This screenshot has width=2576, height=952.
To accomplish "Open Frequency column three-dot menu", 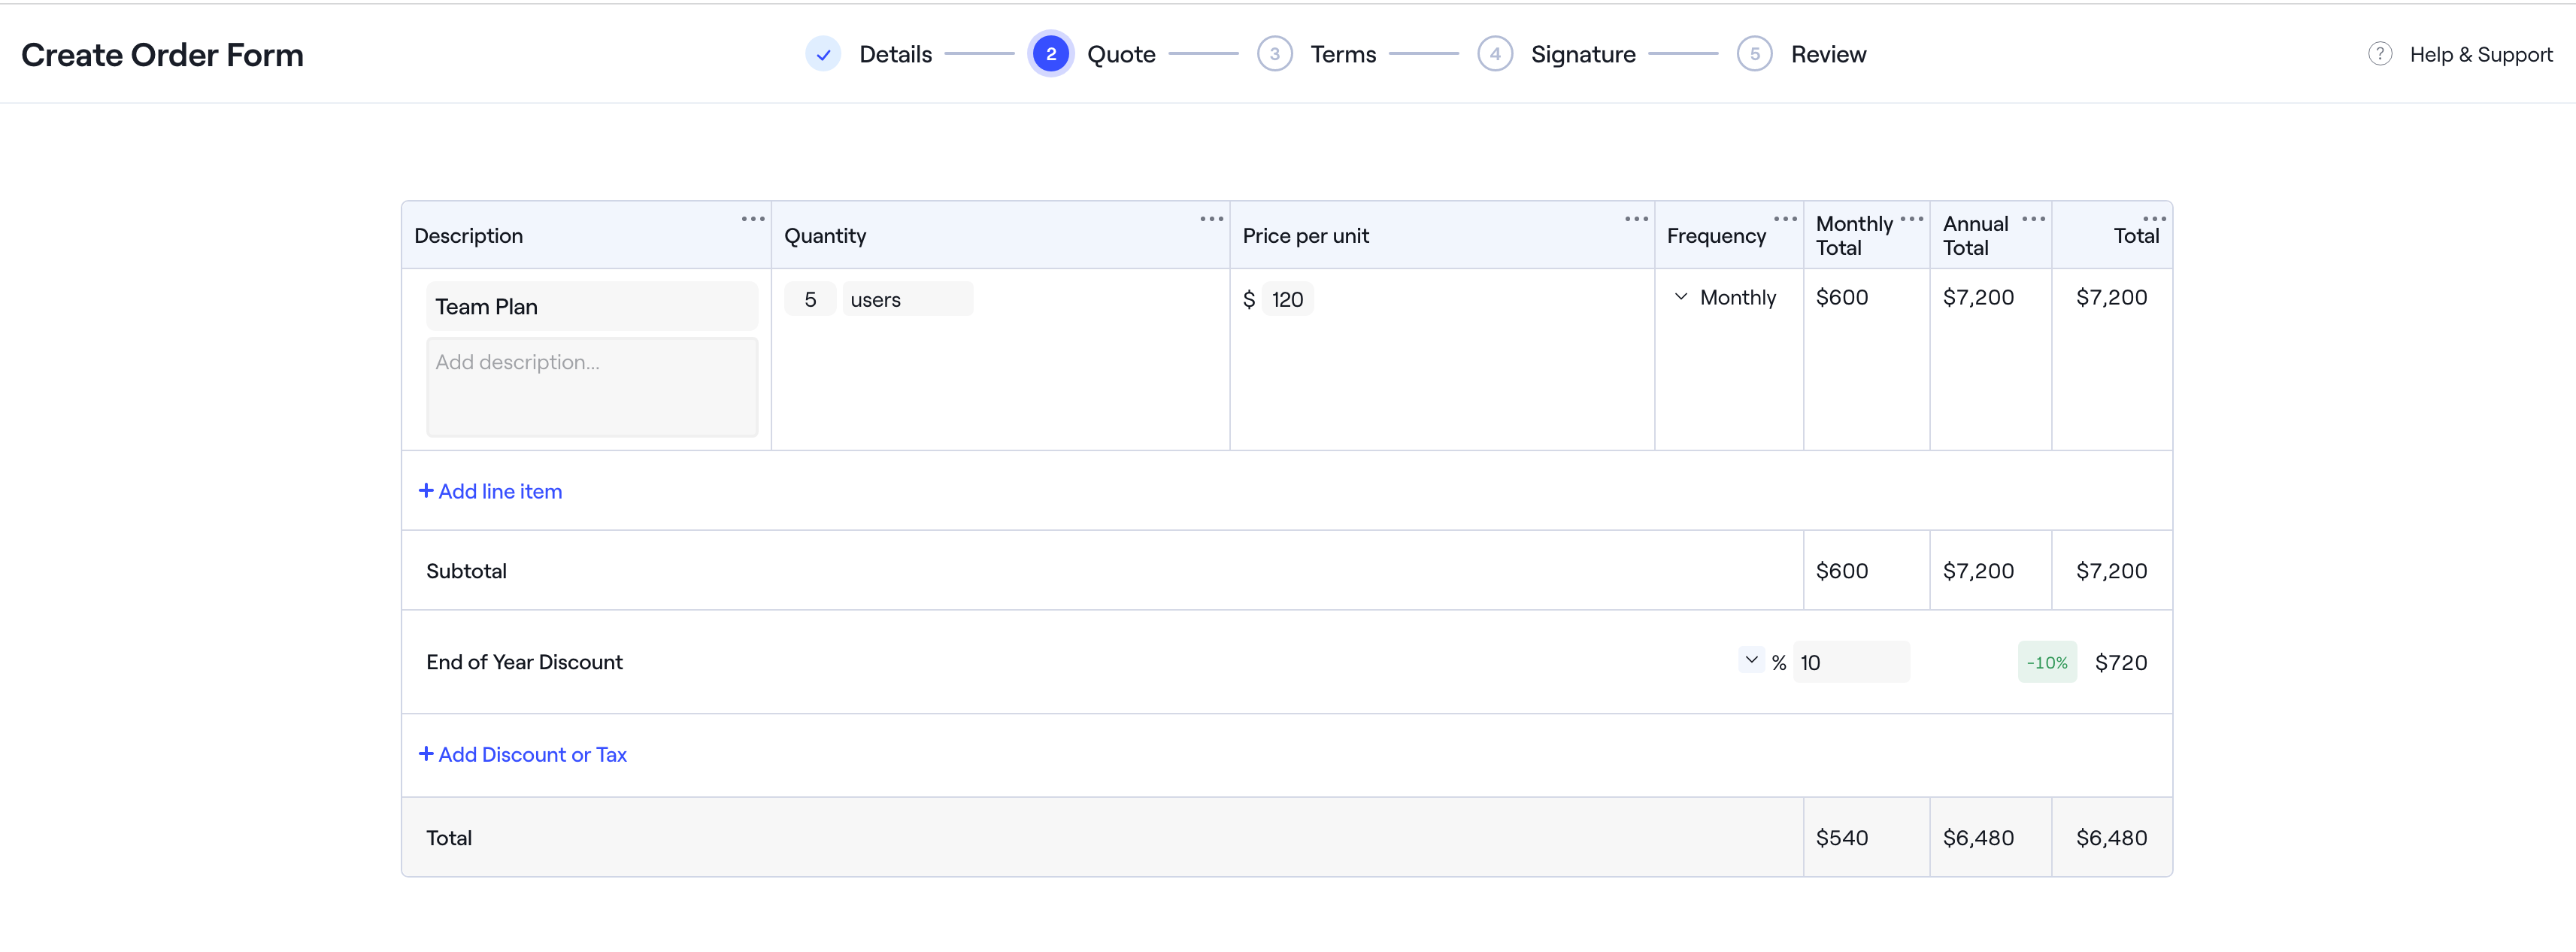I will coord(1784,218).
